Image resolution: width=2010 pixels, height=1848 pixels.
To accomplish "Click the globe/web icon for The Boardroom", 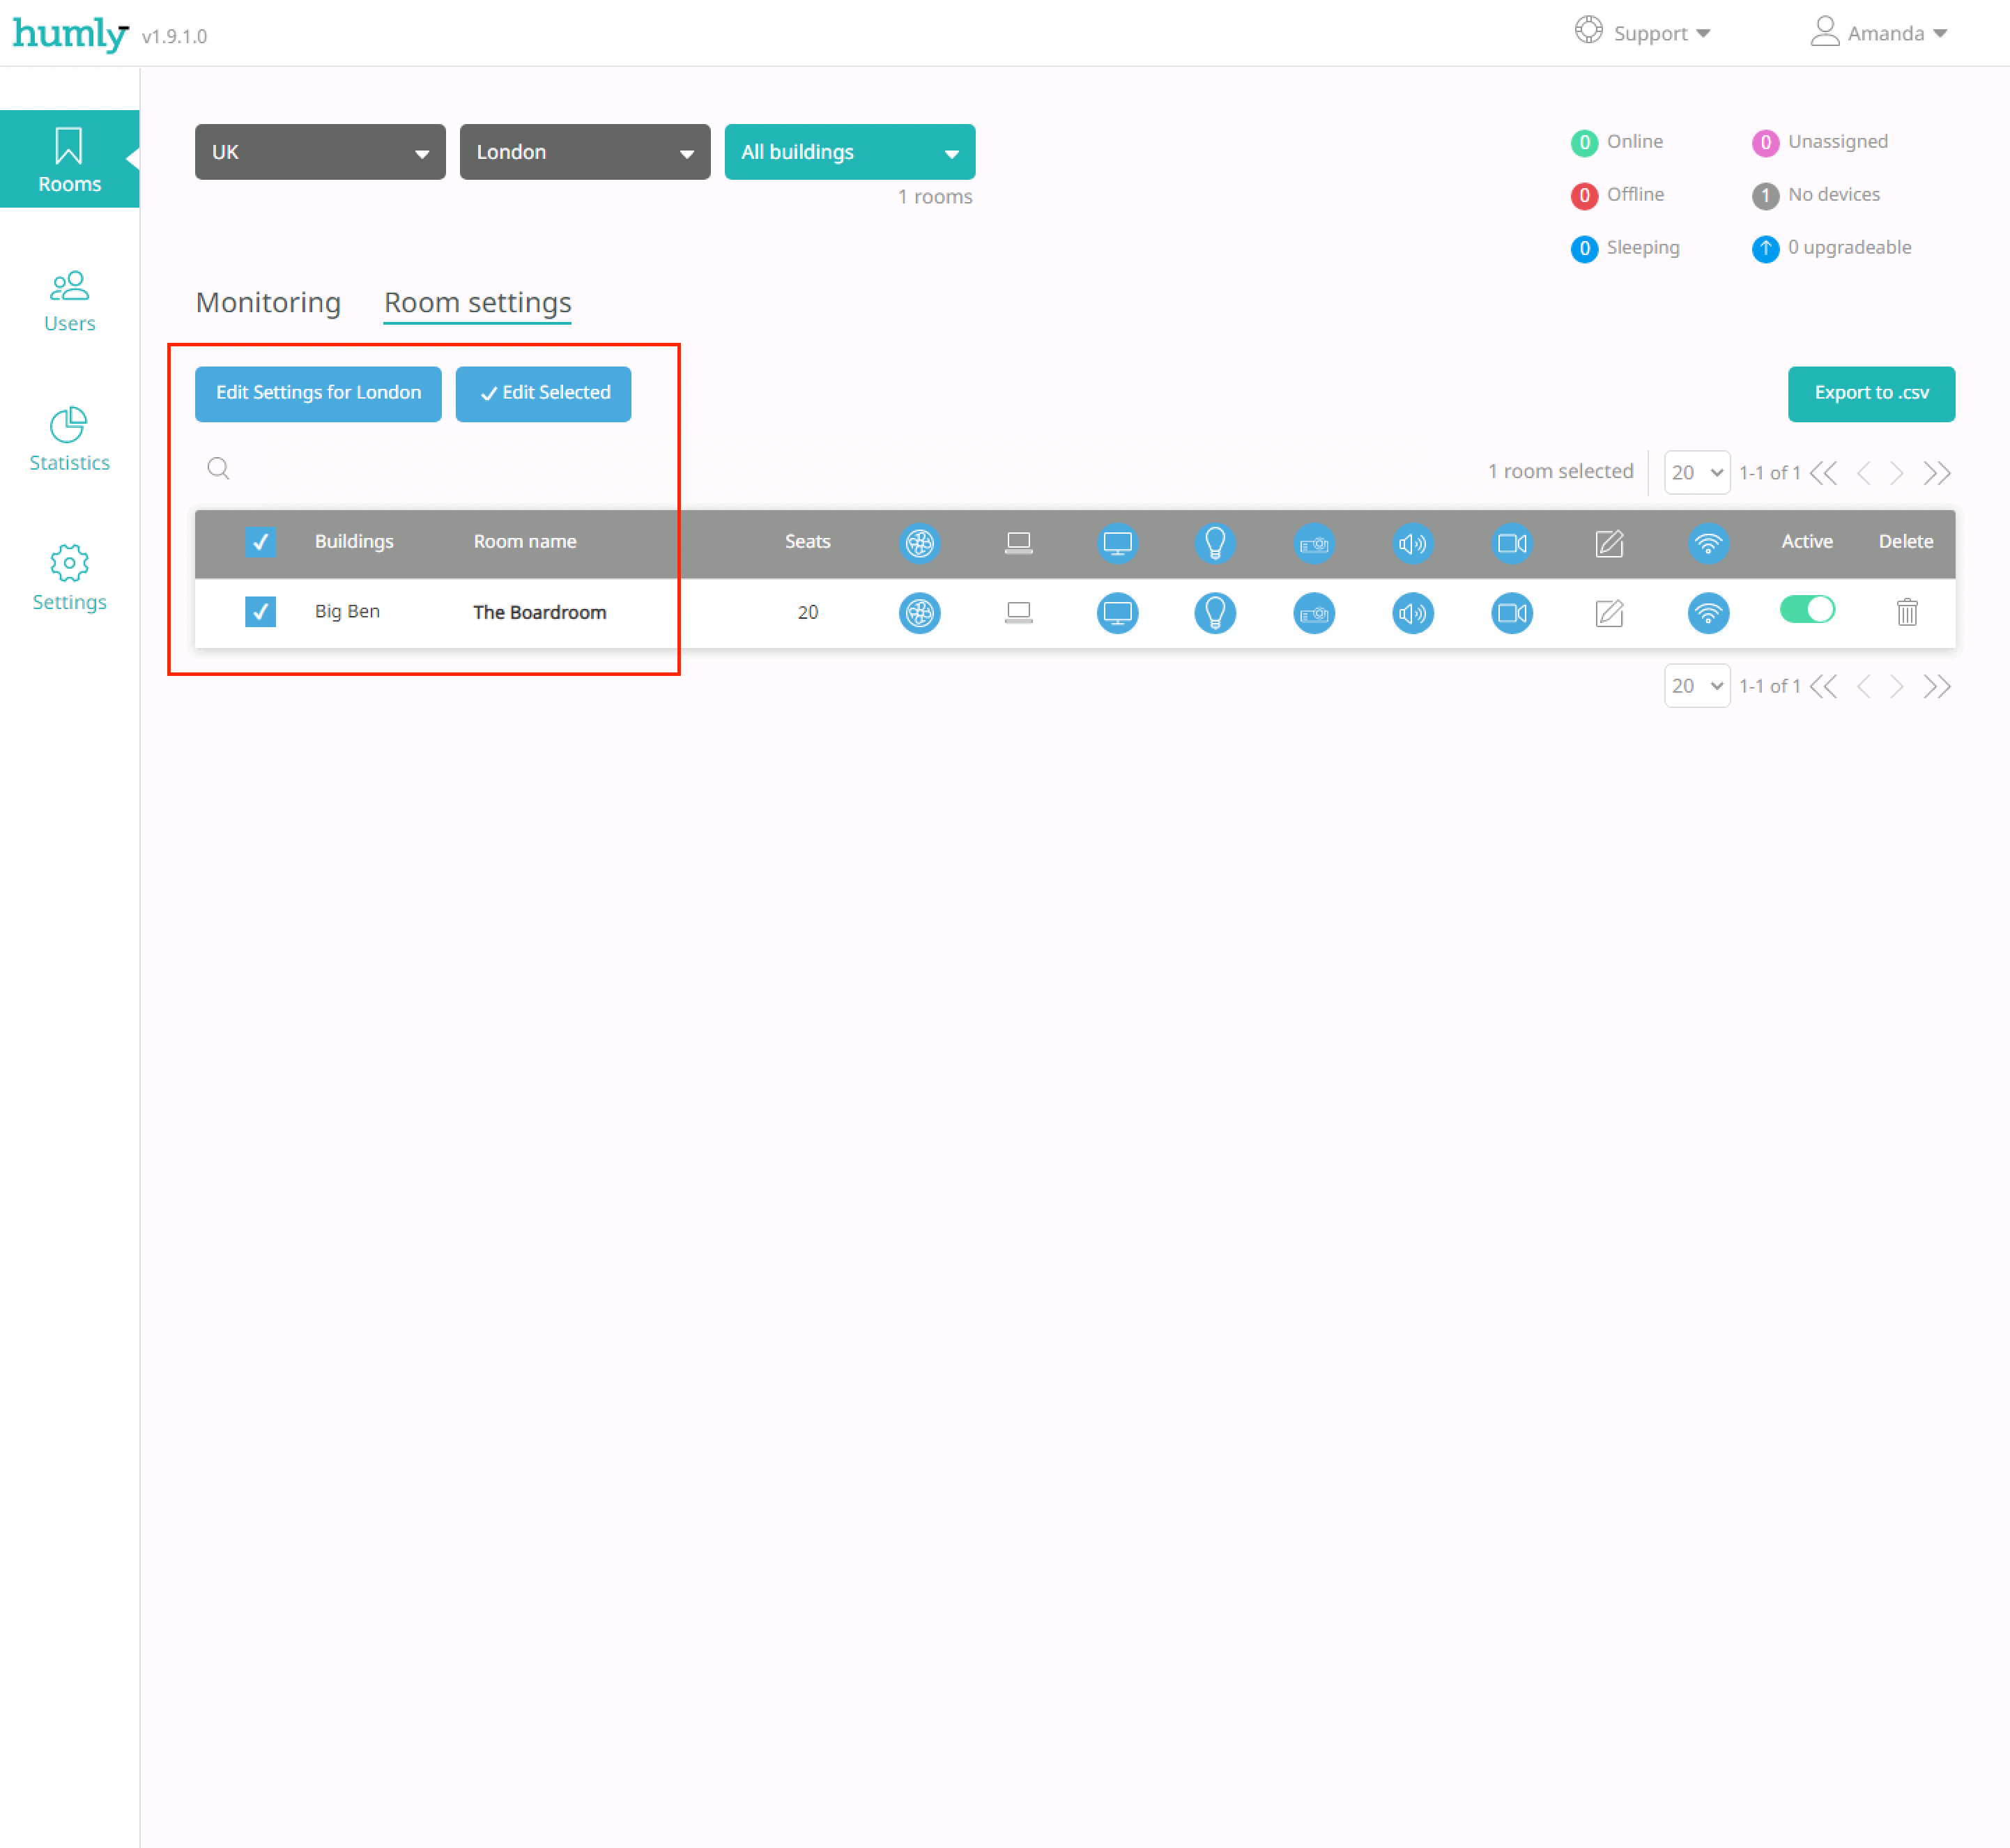I will click(x=919, y=610).
